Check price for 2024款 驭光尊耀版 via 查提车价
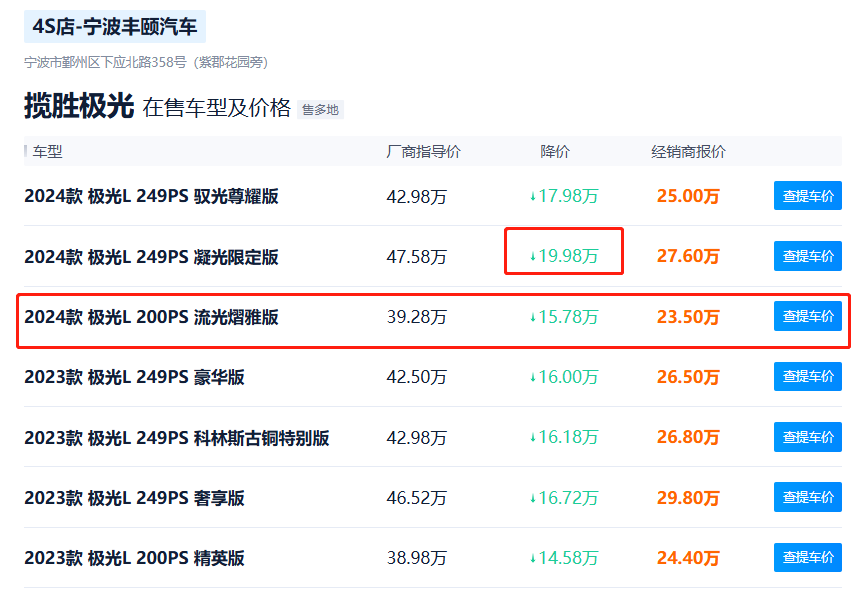859x593 pixels. click(x=808, y=196)
